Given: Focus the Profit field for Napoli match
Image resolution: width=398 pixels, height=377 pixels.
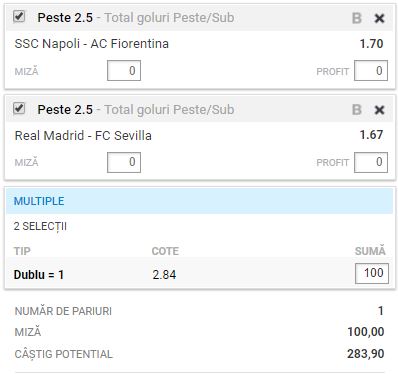Looking at the screenshot, I should 371,71.
